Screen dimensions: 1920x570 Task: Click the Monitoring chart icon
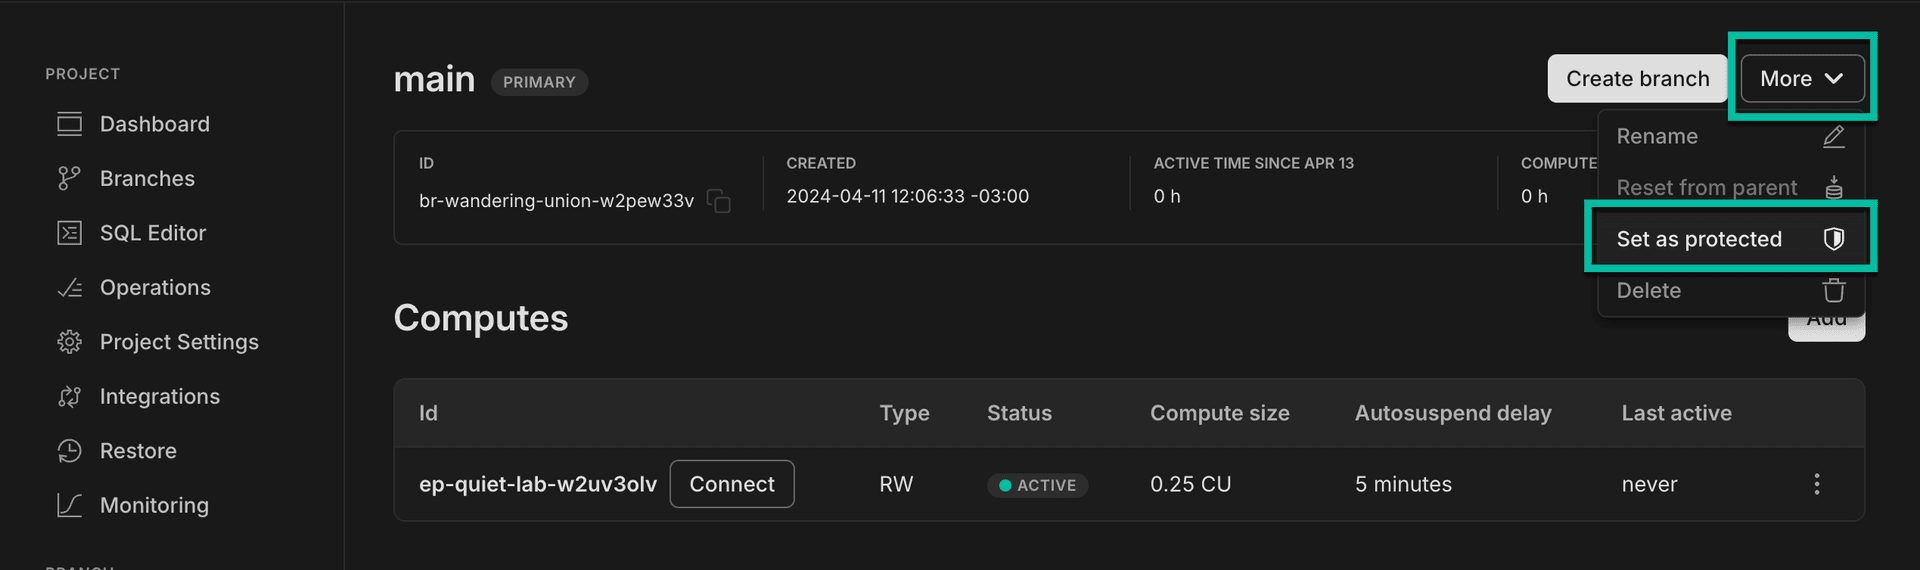(69, 505)
